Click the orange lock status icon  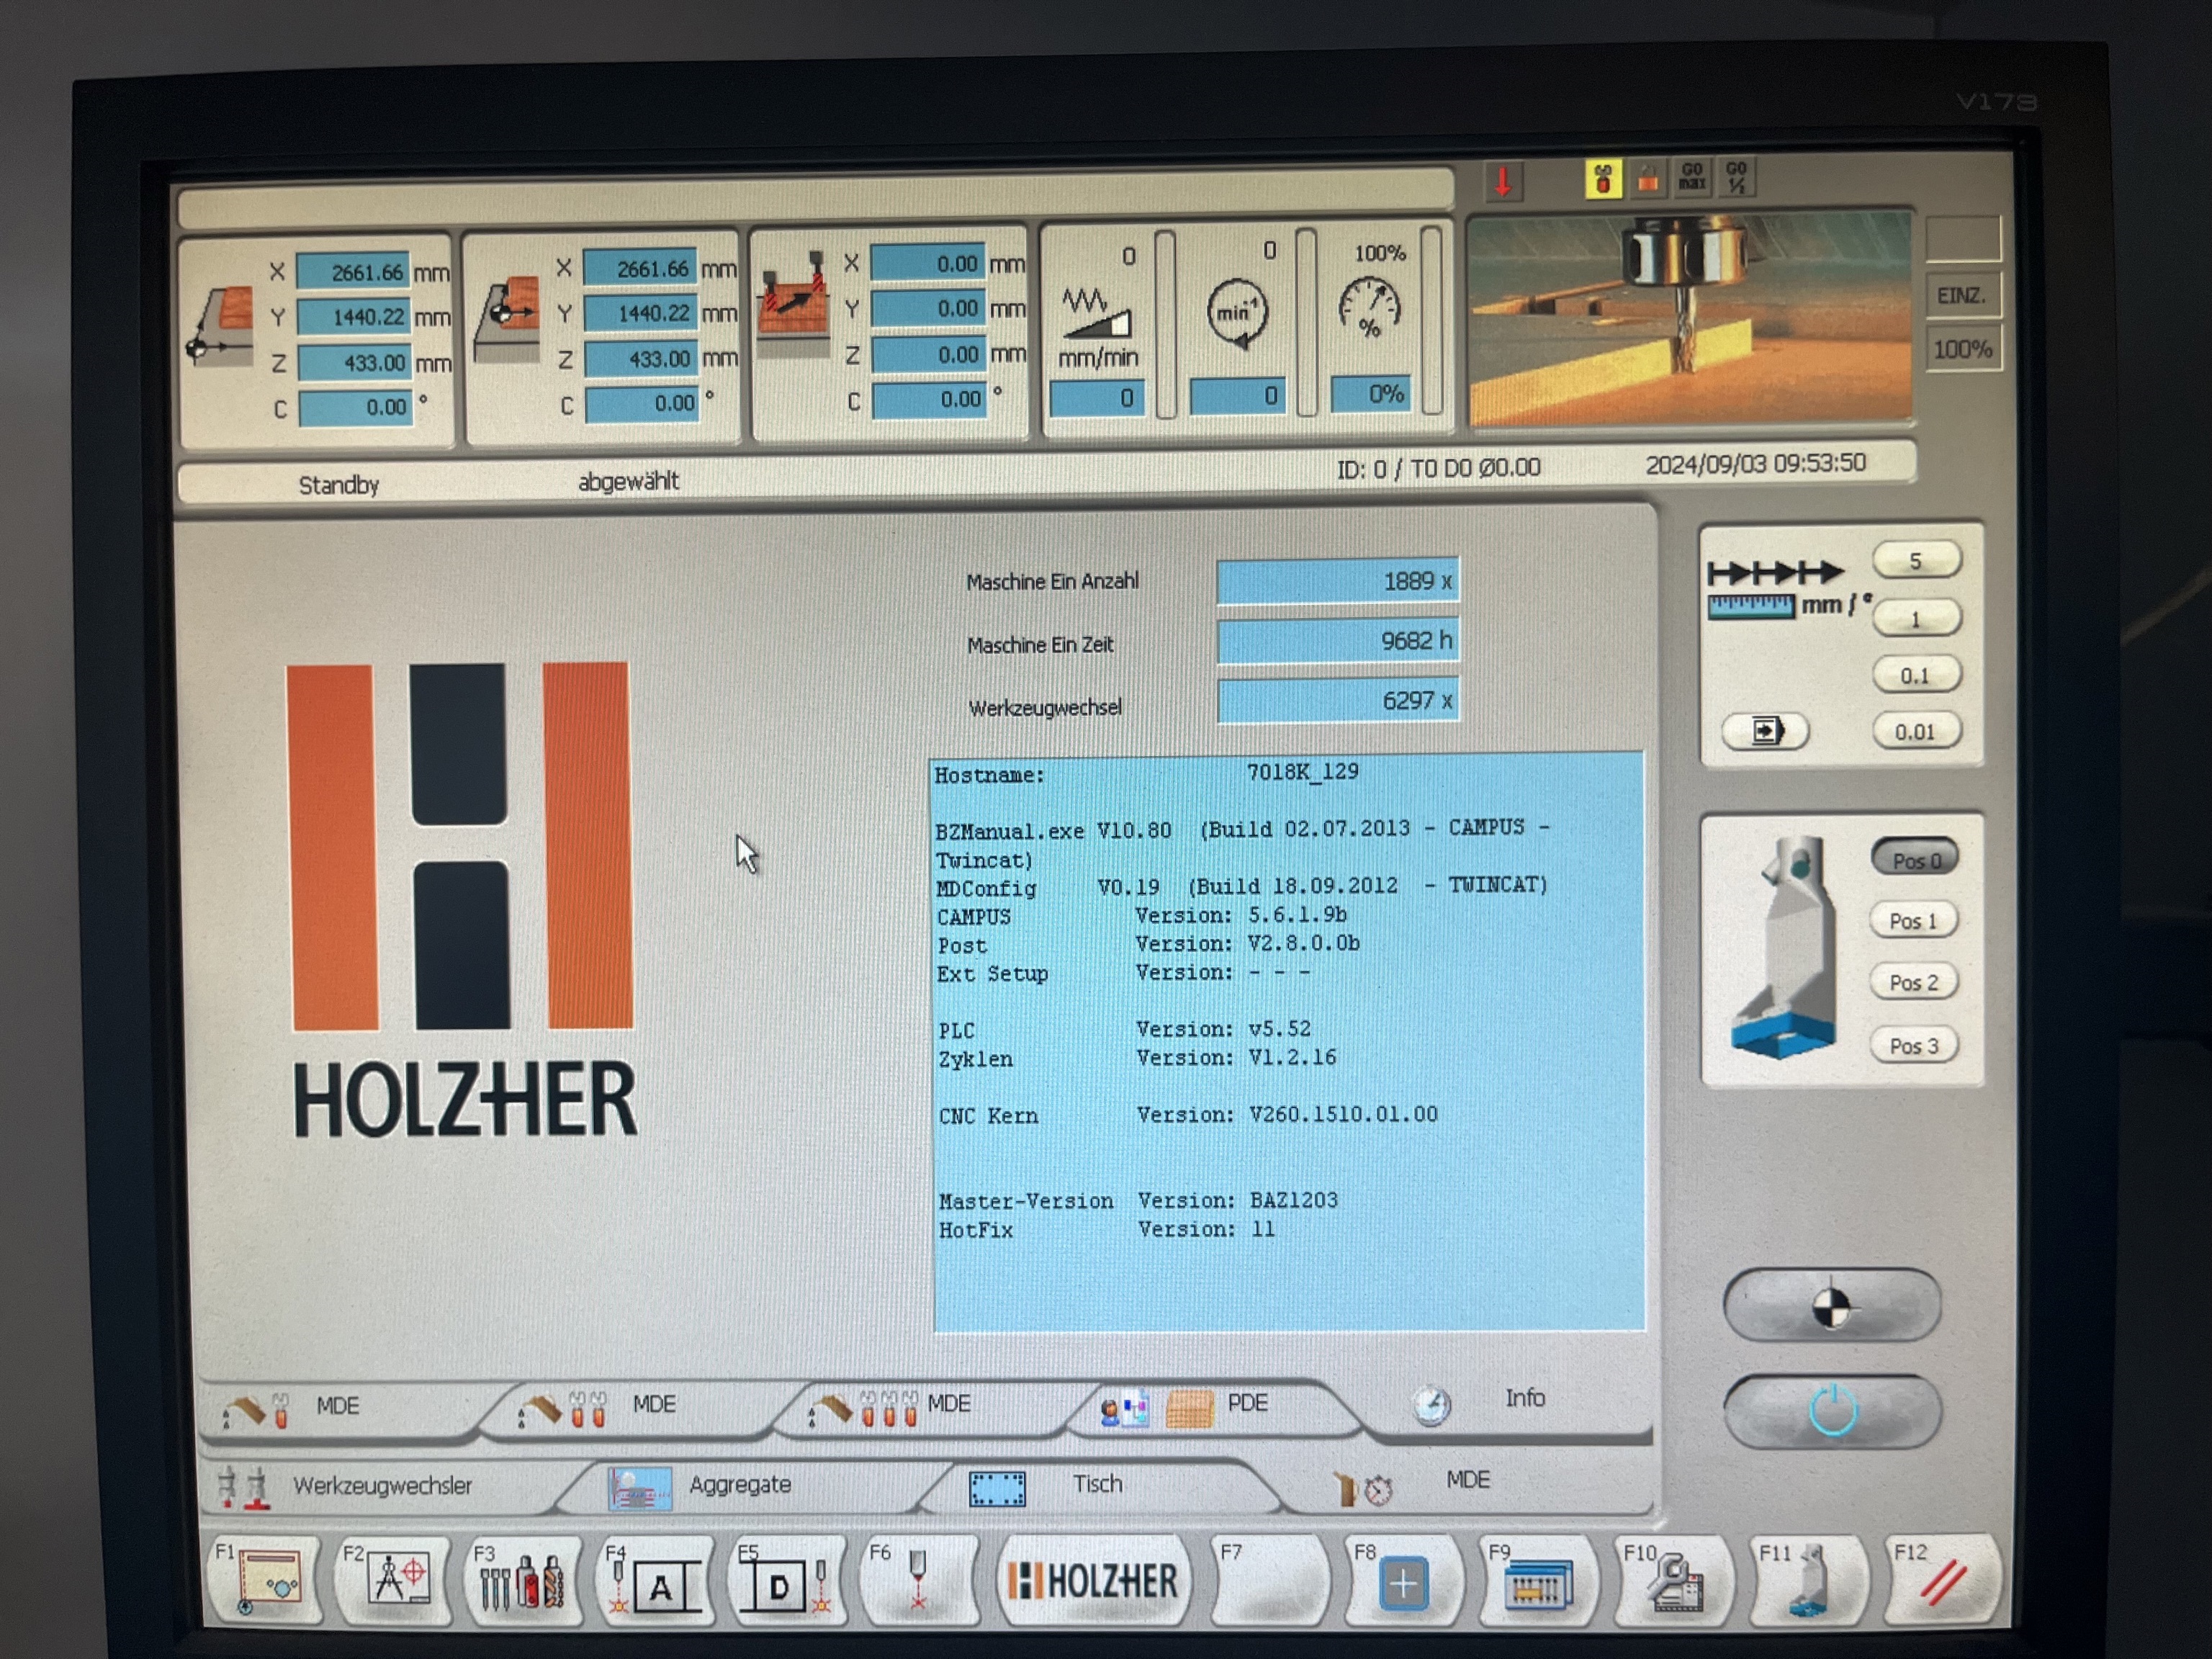point(1647,179)
